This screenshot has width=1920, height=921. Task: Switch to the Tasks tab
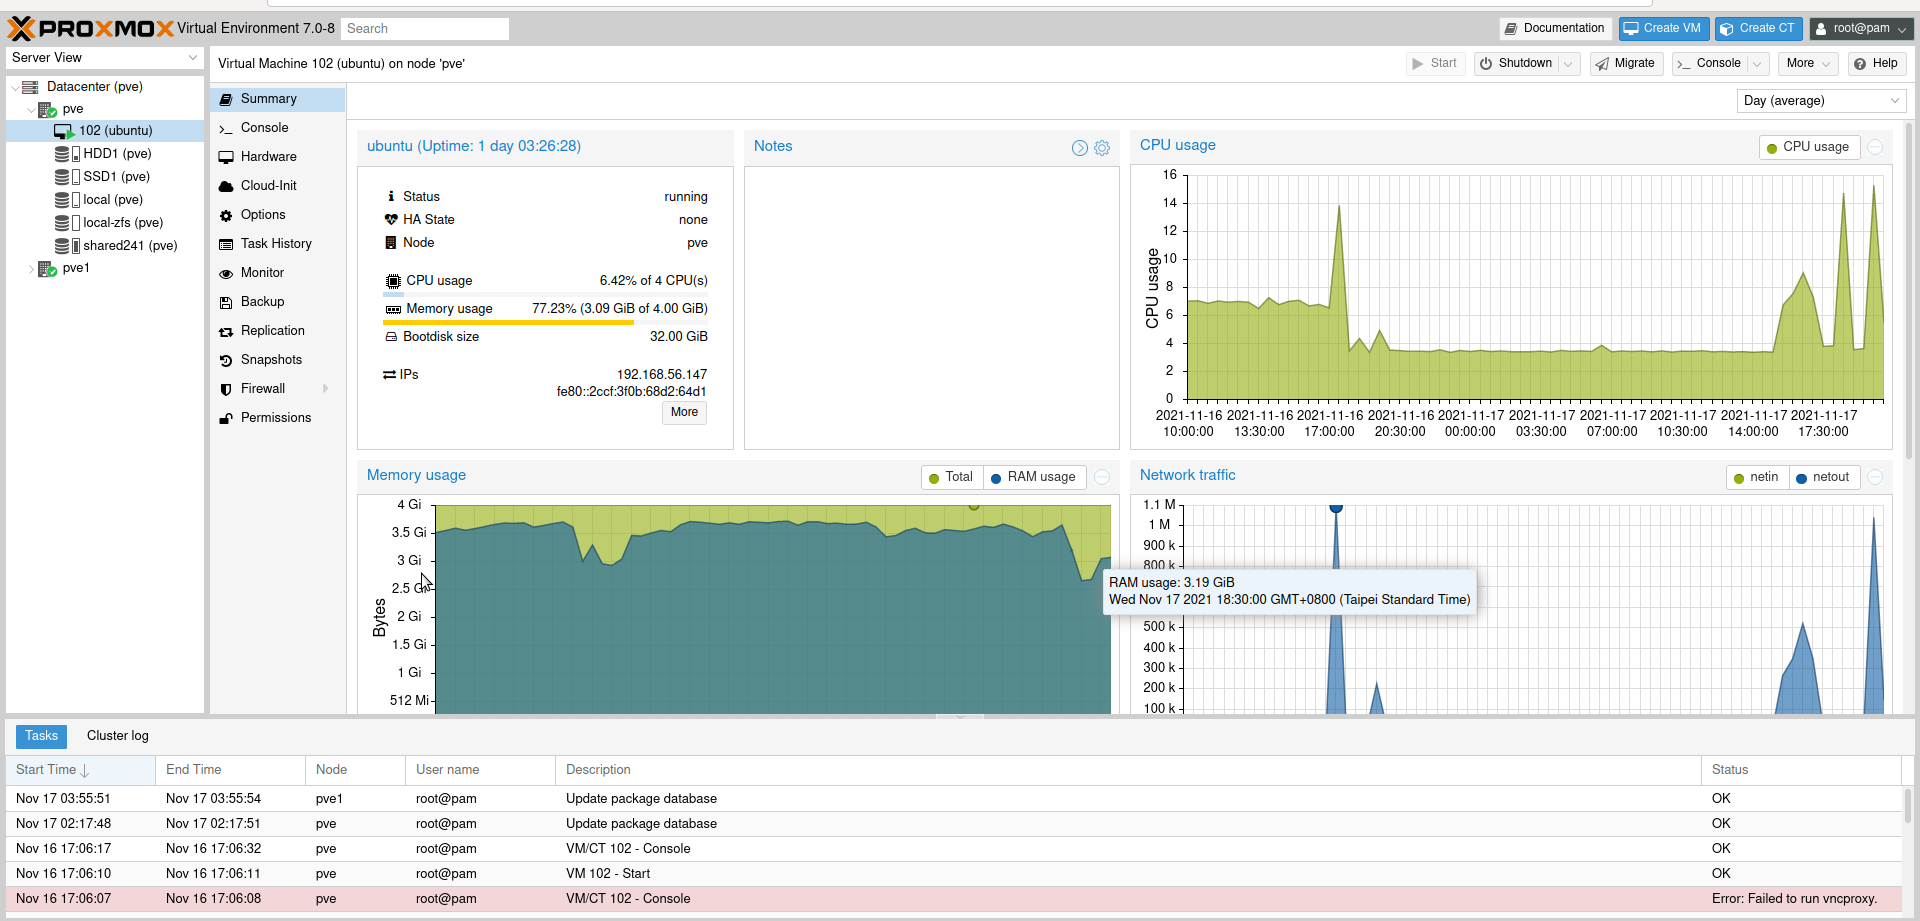click(x=42, y=737)
